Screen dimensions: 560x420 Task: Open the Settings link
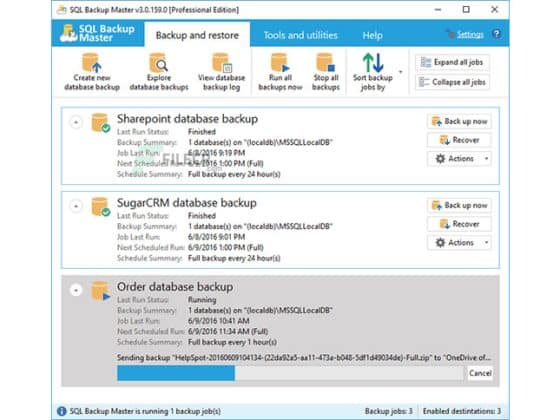(470, 34)
